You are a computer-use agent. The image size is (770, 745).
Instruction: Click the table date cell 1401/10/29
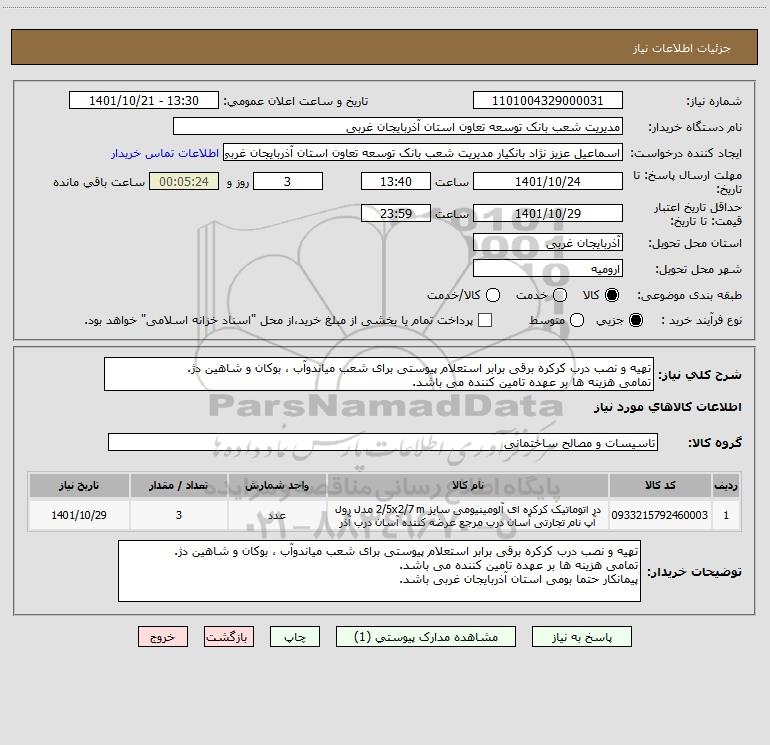pyautogui.click(x=79, y=515)
